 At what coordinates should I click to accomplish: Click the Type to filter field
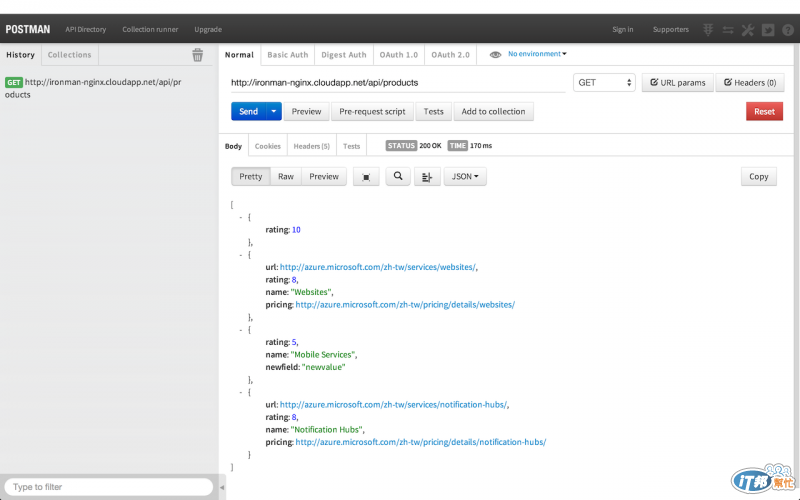click(x=108, y=487)
